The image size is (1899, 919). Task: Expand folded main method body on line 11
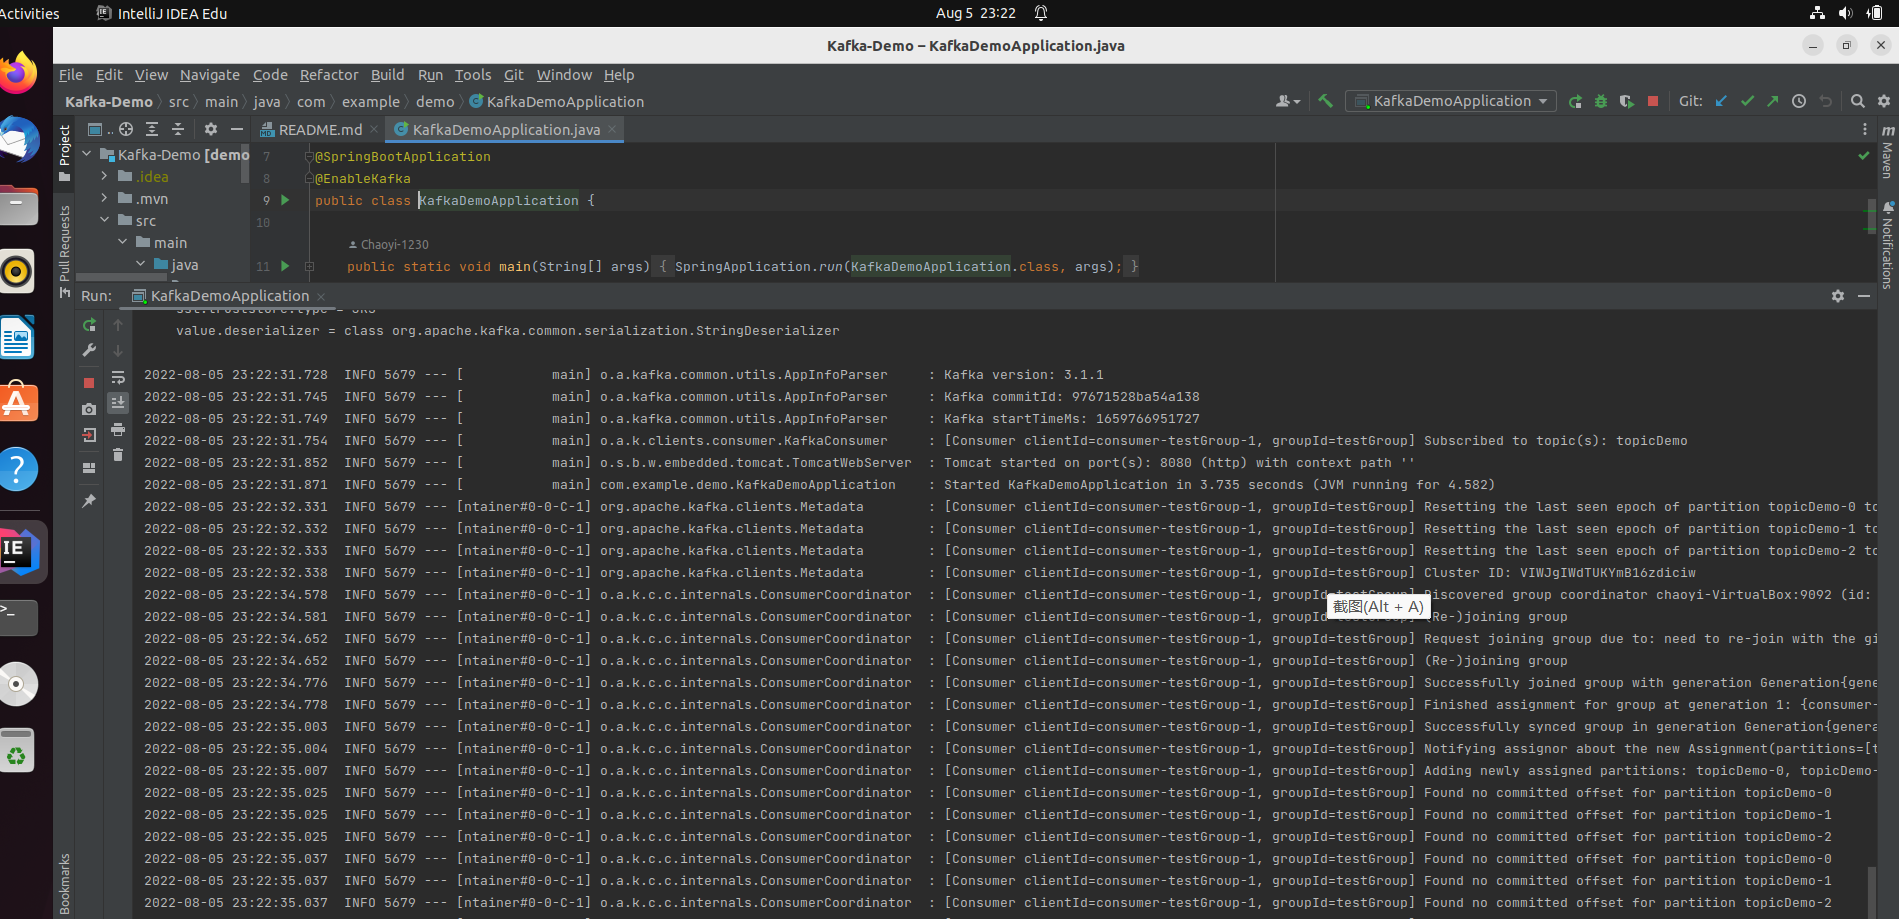coord(309,266)
